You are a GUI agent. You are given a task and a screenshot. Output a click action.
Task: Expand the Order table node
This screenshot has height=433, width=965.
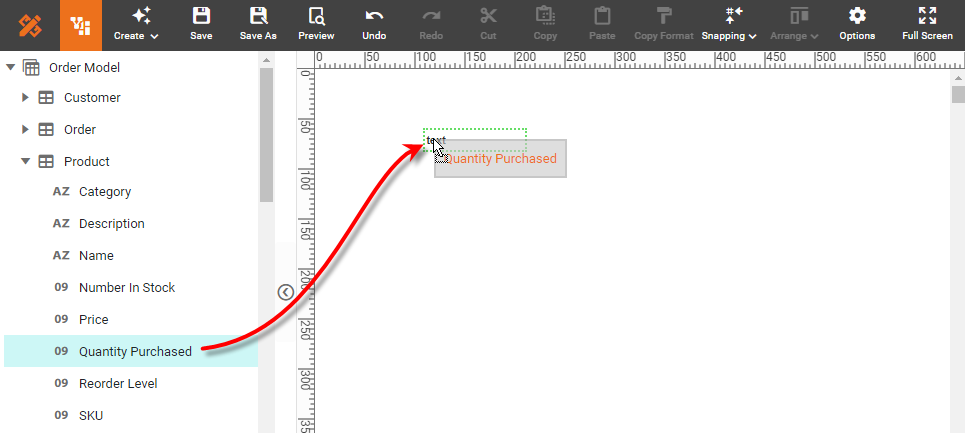[x=26, y=130]
